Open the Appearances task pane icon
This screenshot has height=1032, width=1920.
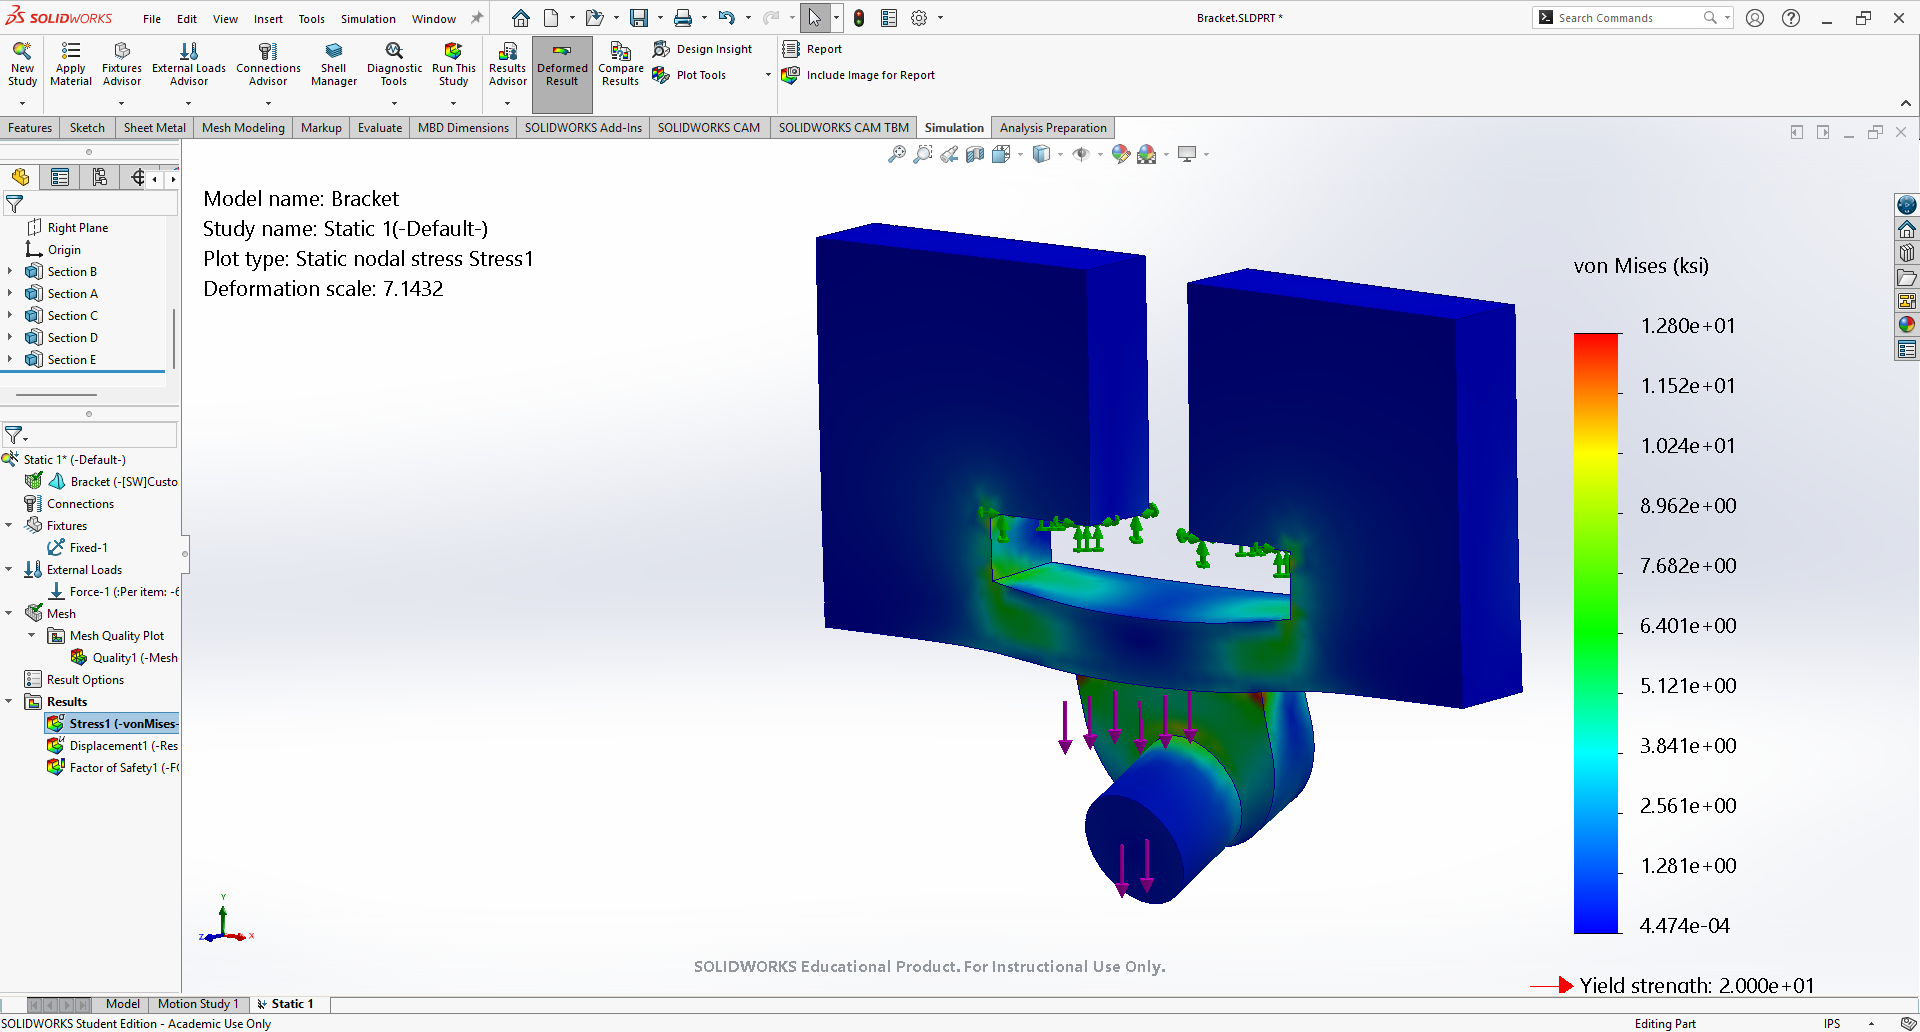coord(1907,325)
